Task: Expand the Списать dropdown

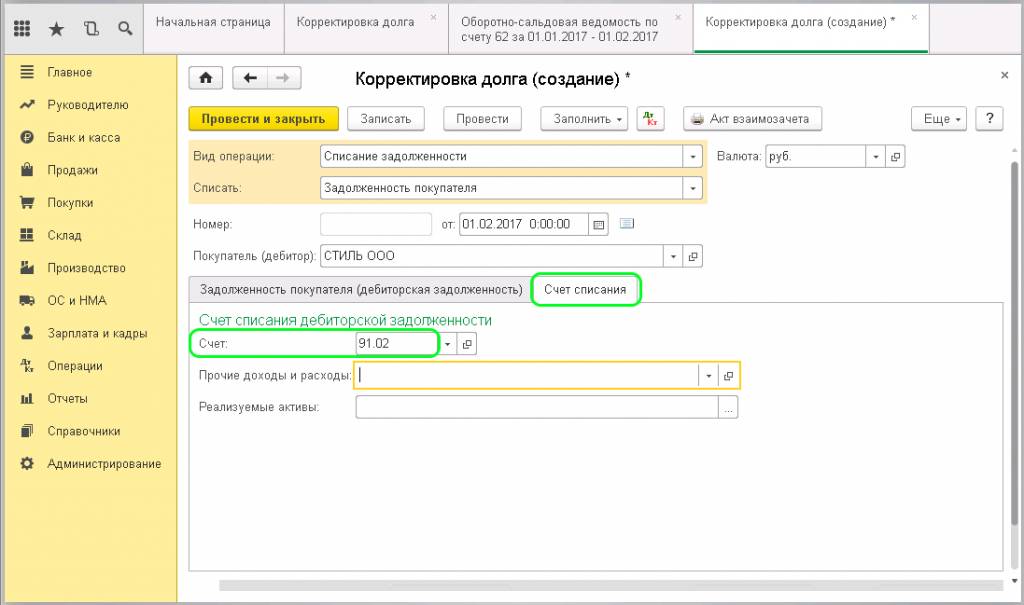Action: [x=692, y=188]
